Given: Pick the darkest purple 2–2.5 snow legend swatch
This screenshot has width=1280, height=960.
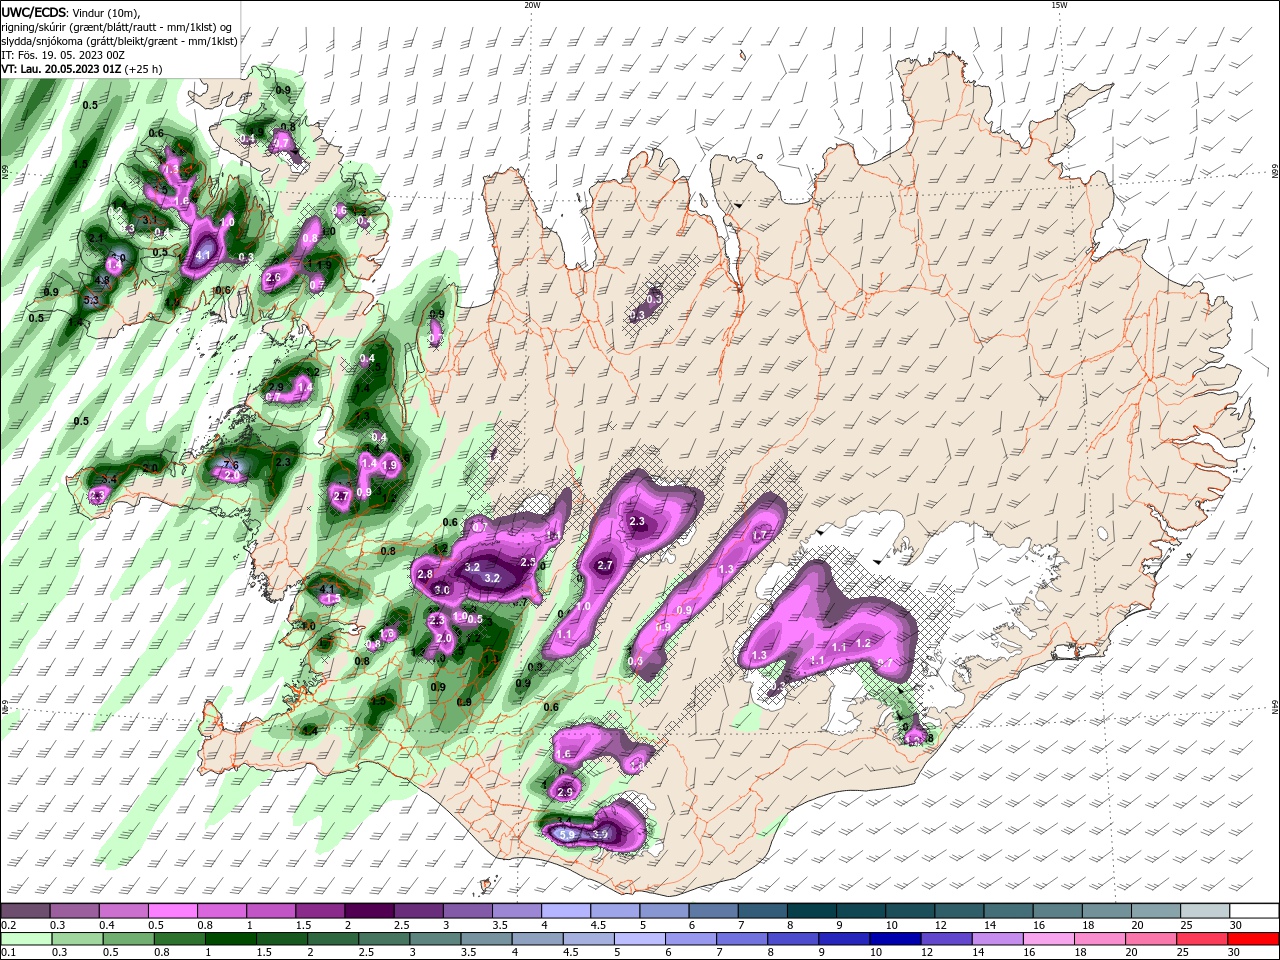Looking at the screenshot, I should 368,911.
